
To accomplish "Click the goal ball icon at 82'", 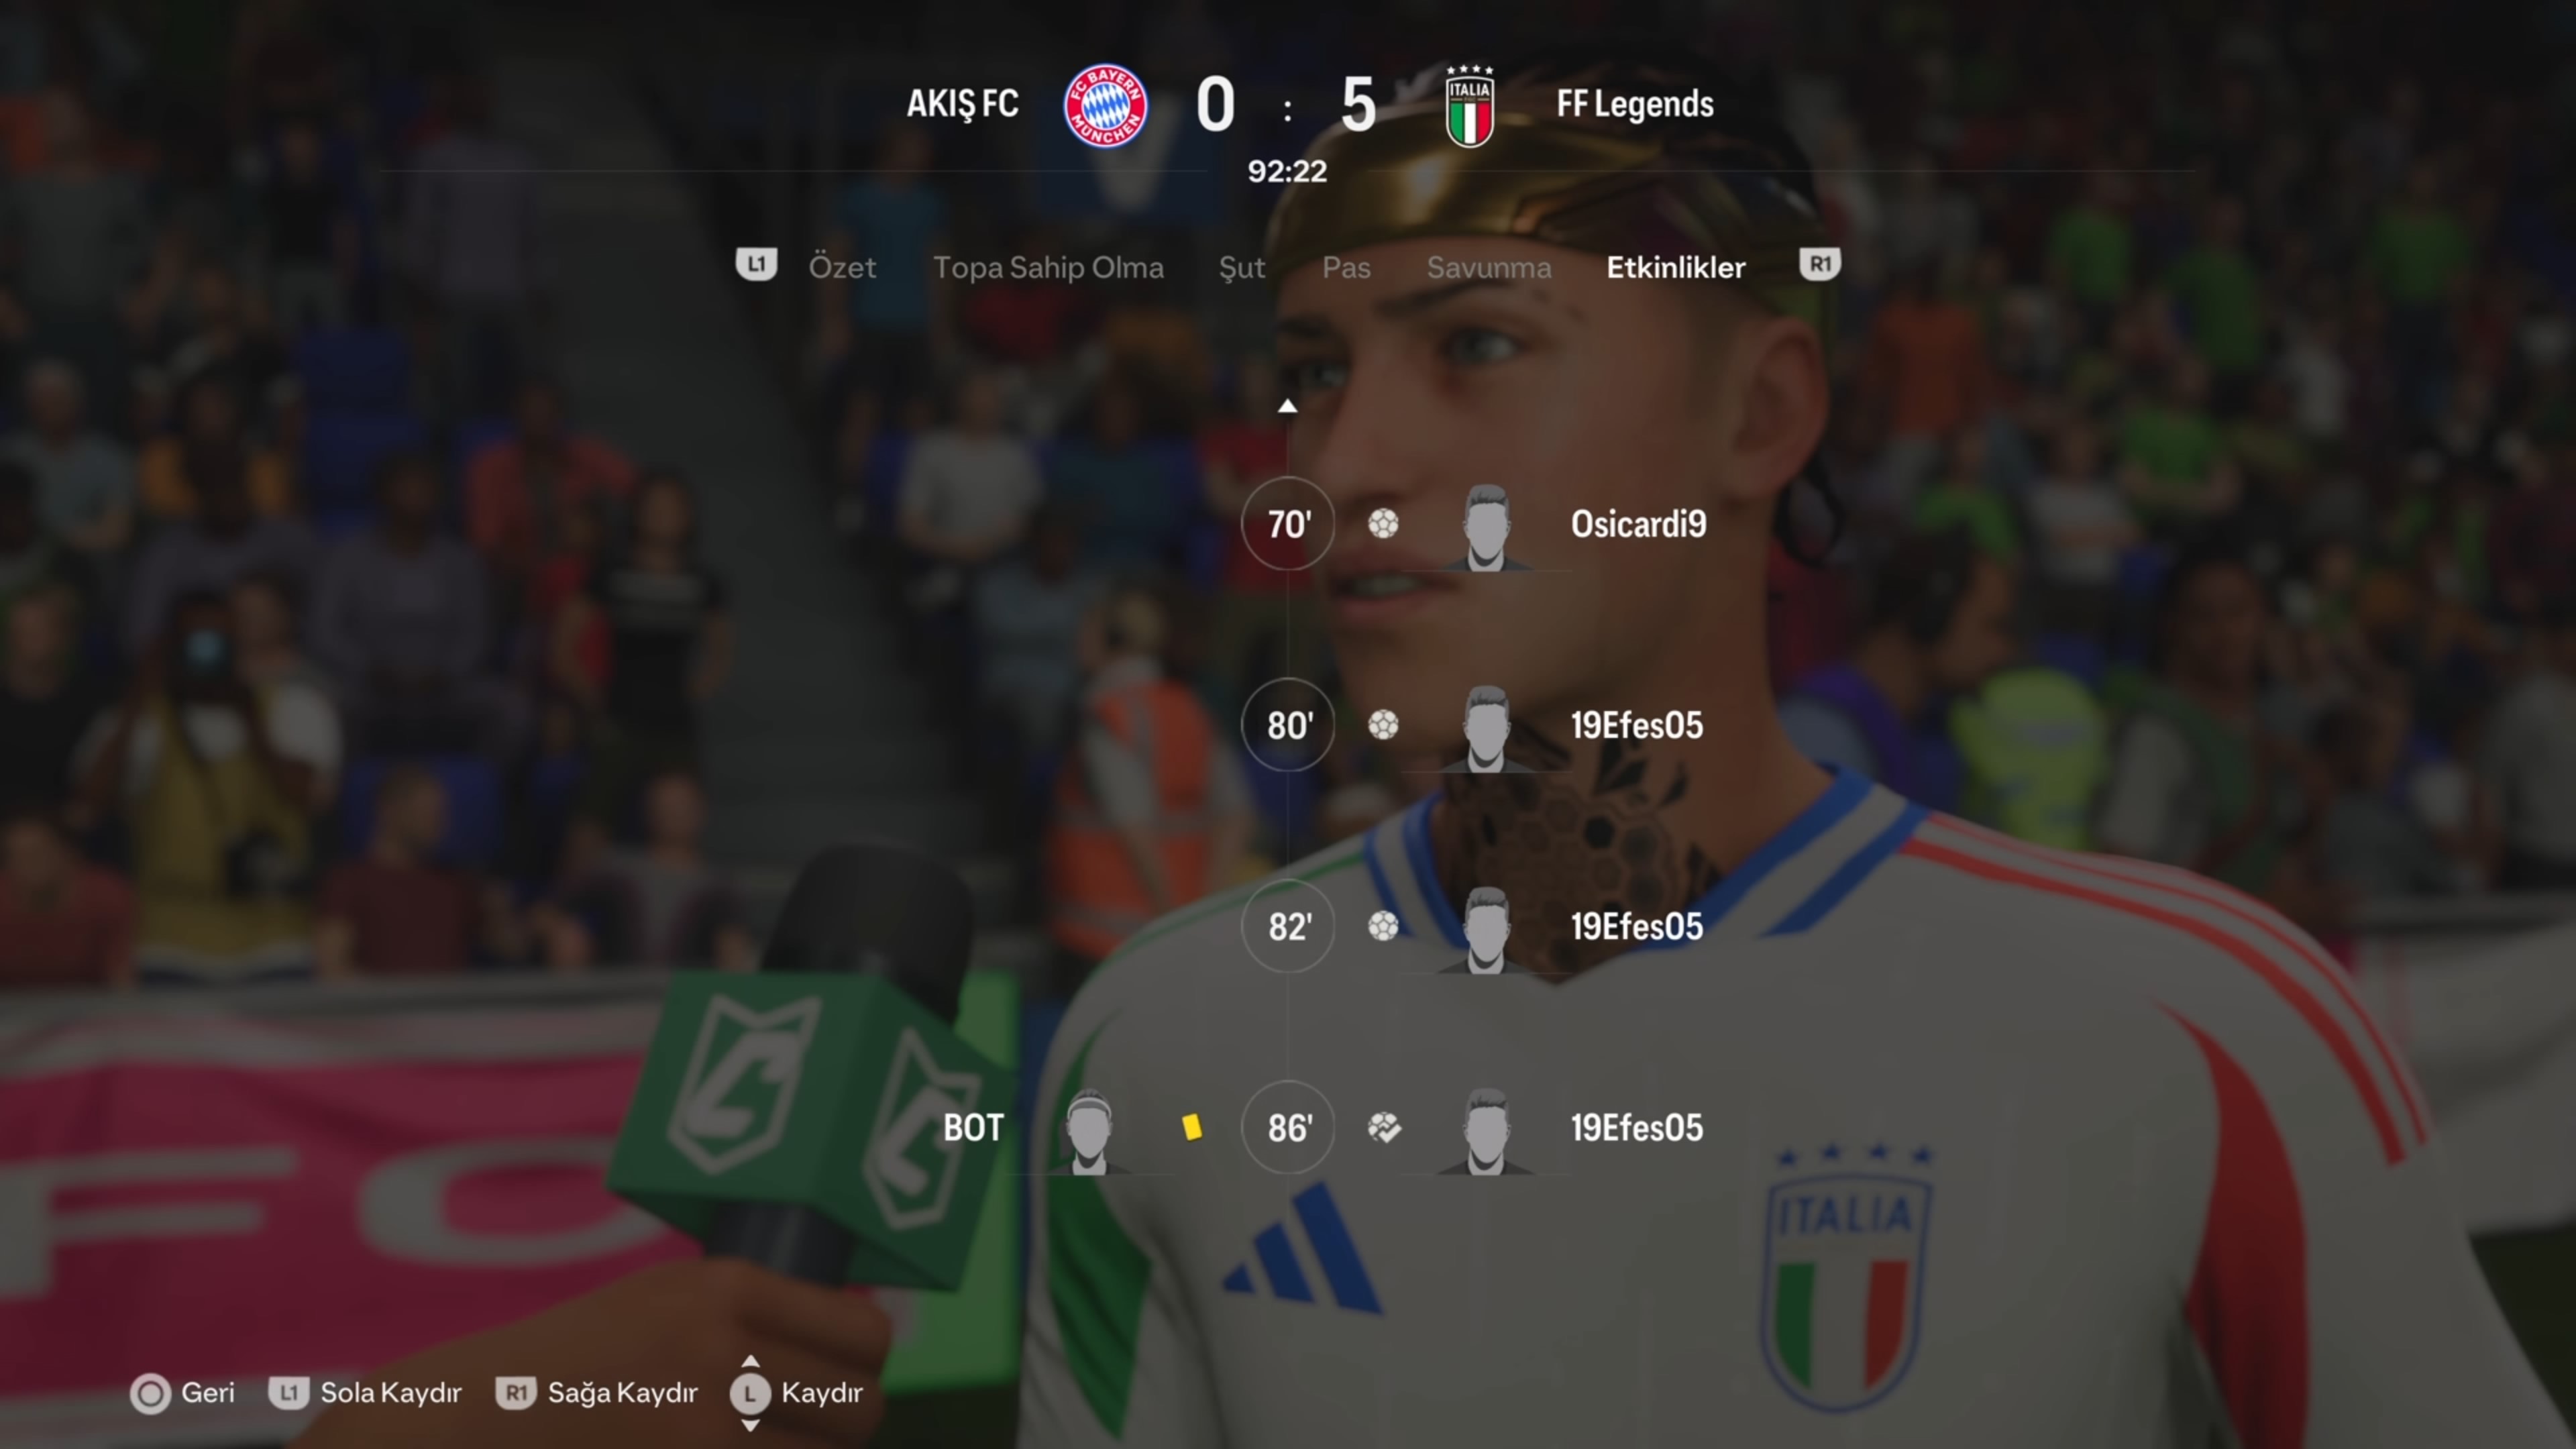I will tap(1383, 926).
